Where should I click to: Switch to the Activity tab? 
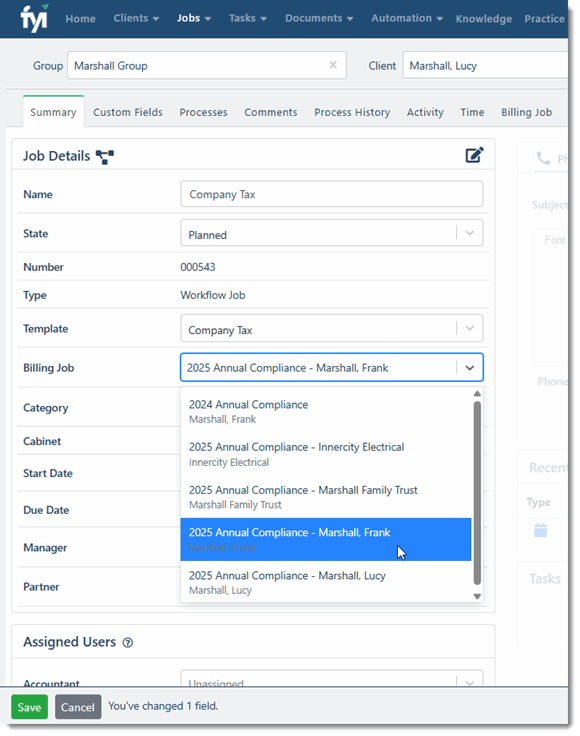click(425, 112)
